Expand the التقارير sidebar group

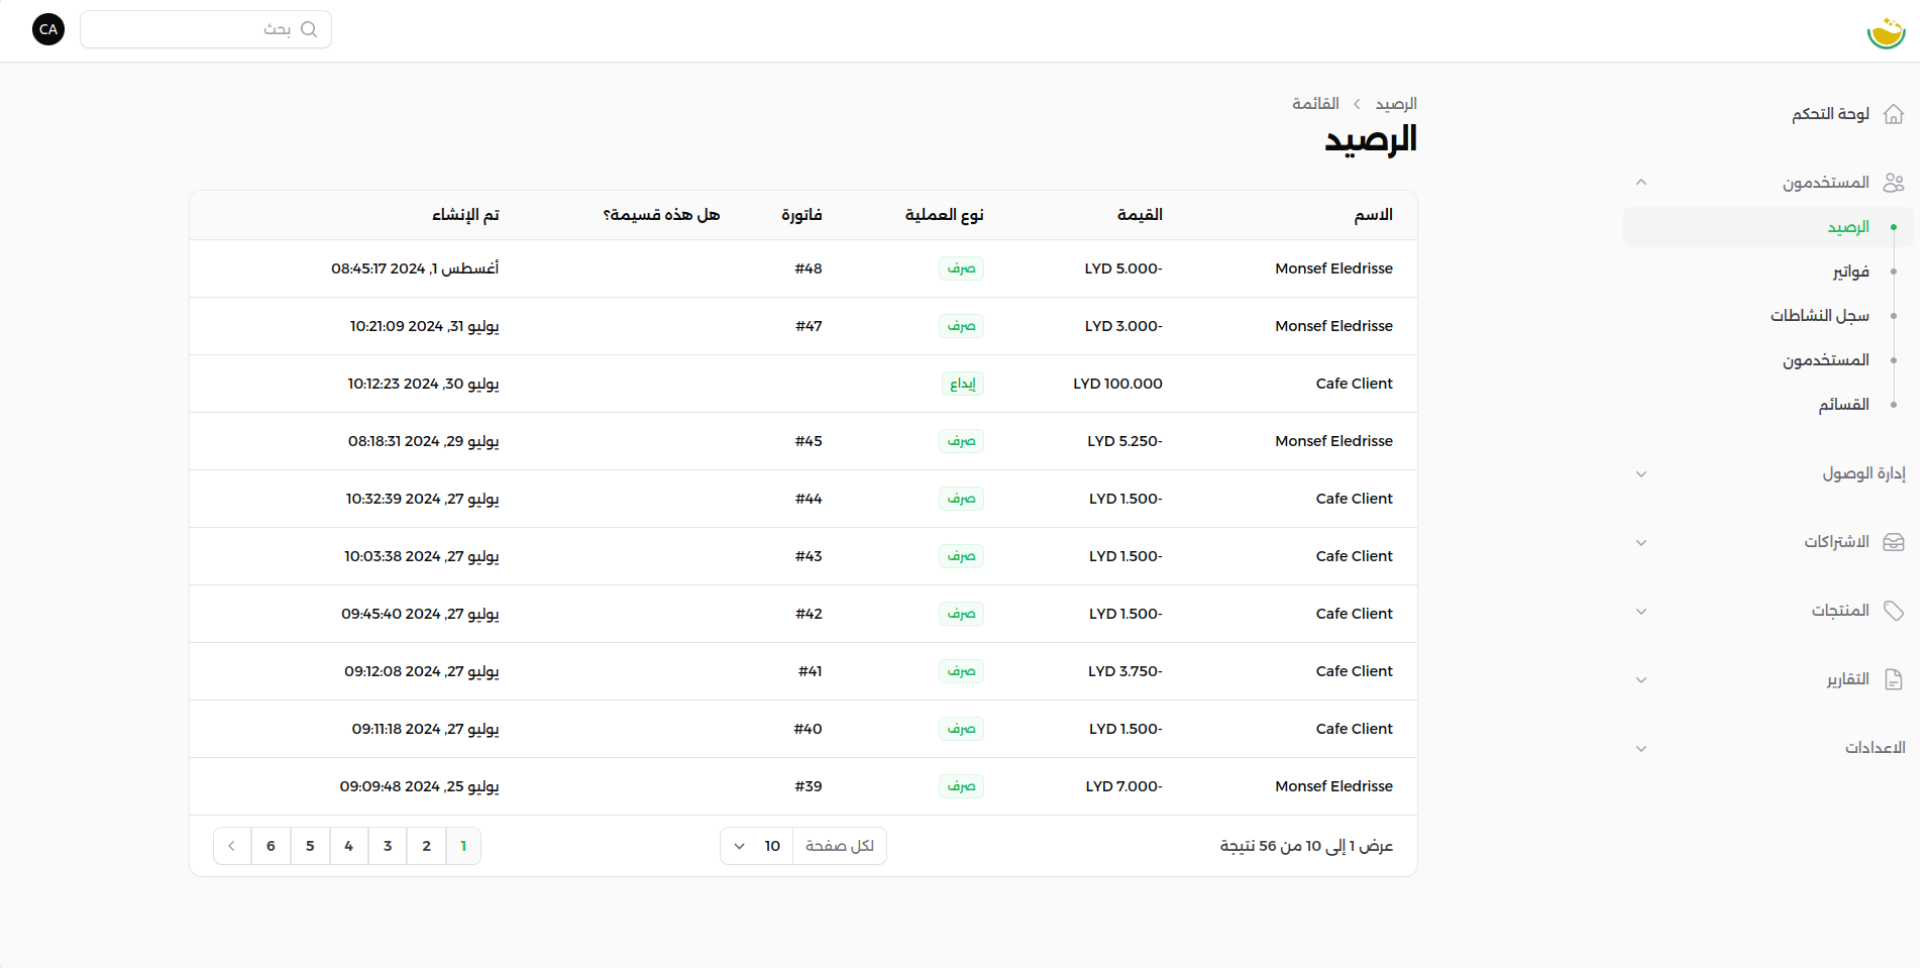pyautogui.click(x=1641, y=680)
